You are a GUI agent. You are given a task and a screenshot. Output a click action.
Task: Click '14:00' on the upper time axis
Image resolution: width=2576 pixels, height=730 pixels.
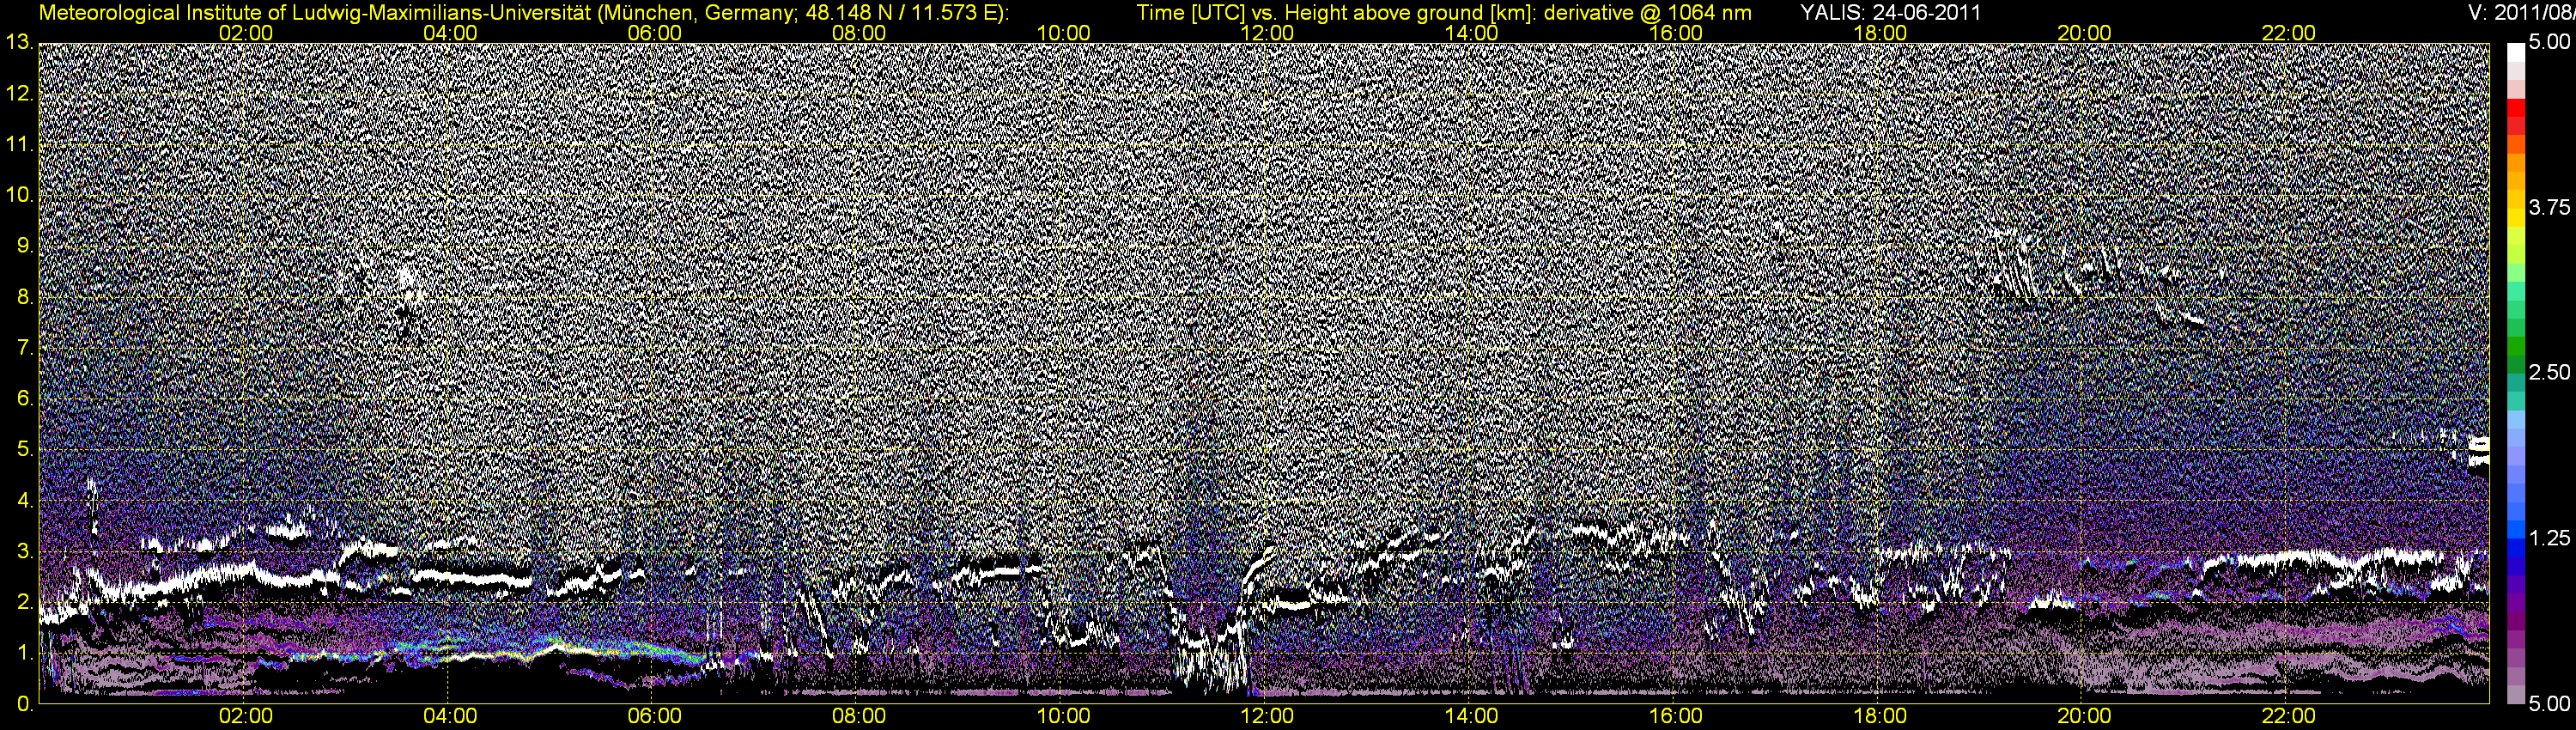point(1472,33)
